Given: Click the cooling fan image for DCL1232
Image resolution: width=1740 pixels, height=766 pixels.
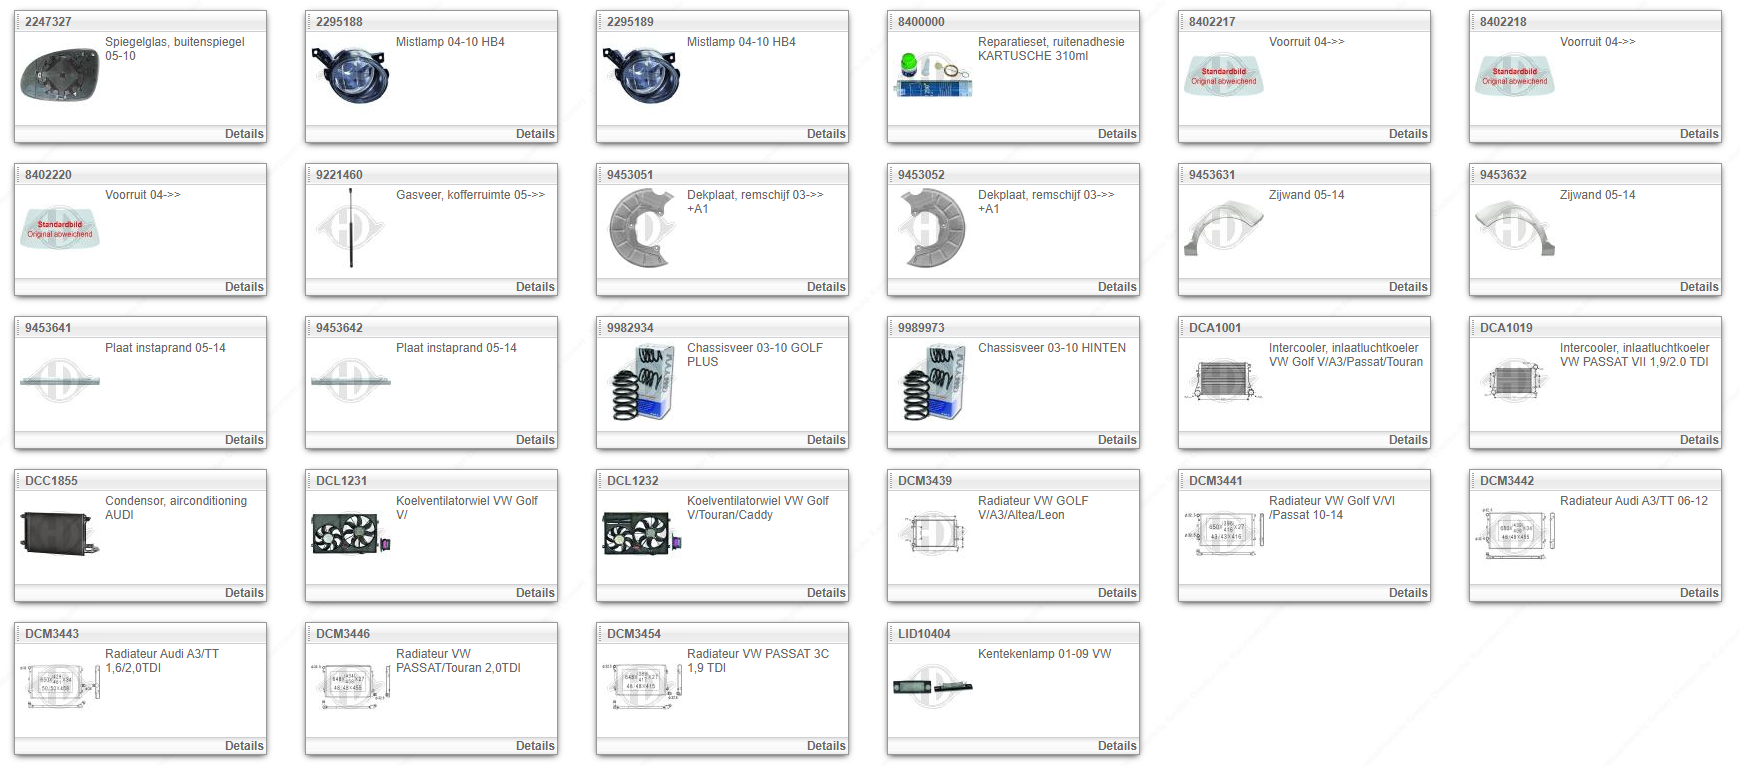Looking at the screenshot, I should [641, 534].
